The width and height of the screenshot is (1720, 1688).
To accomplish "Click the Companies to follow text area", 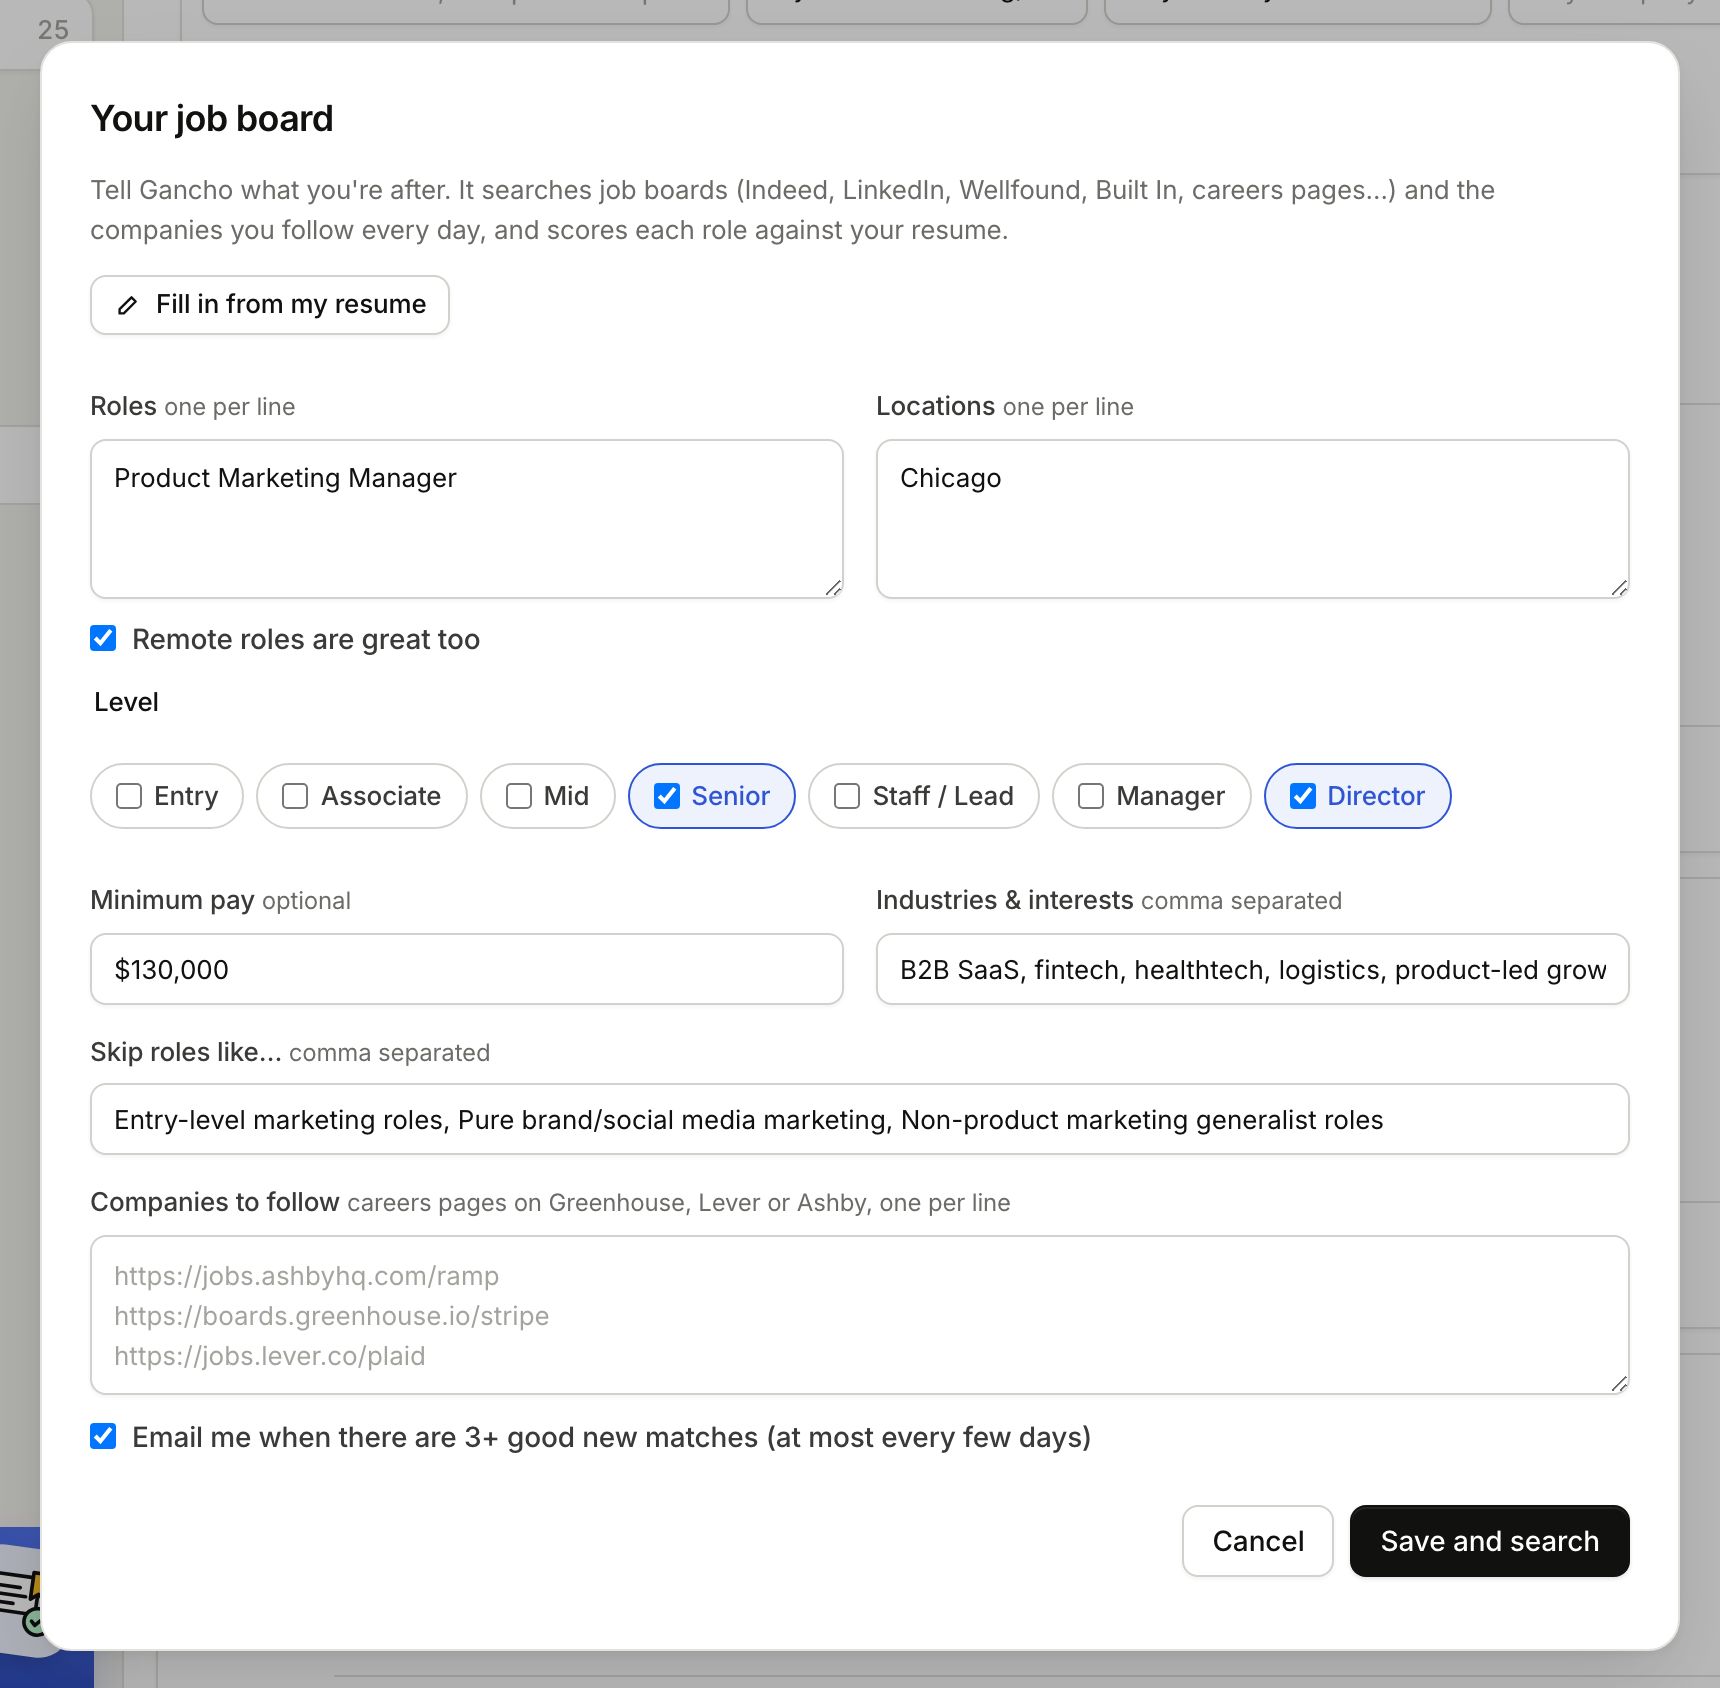I will (860, 1315).
